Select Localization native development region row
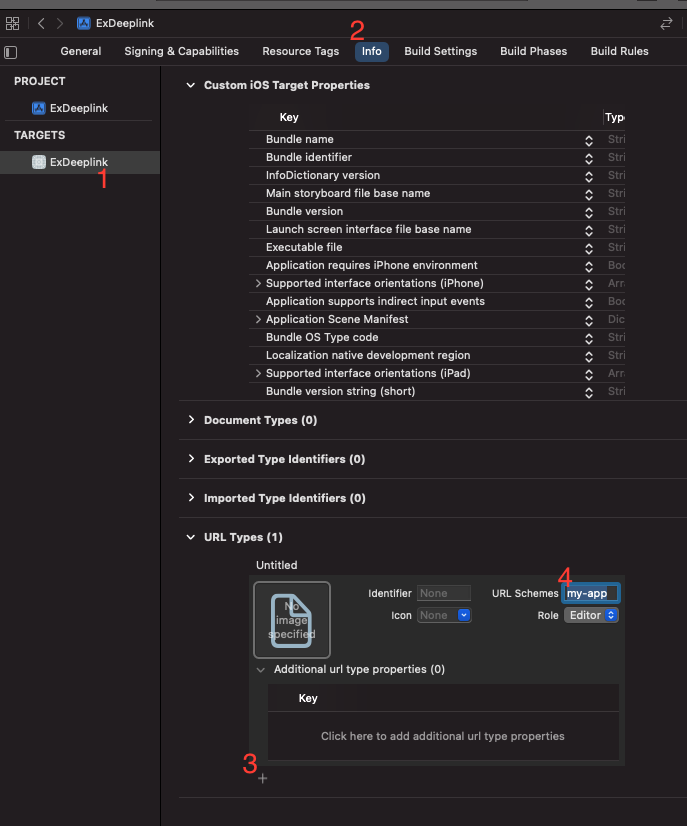The height and width of the screenshot is (826, 687). click(437, 356)
